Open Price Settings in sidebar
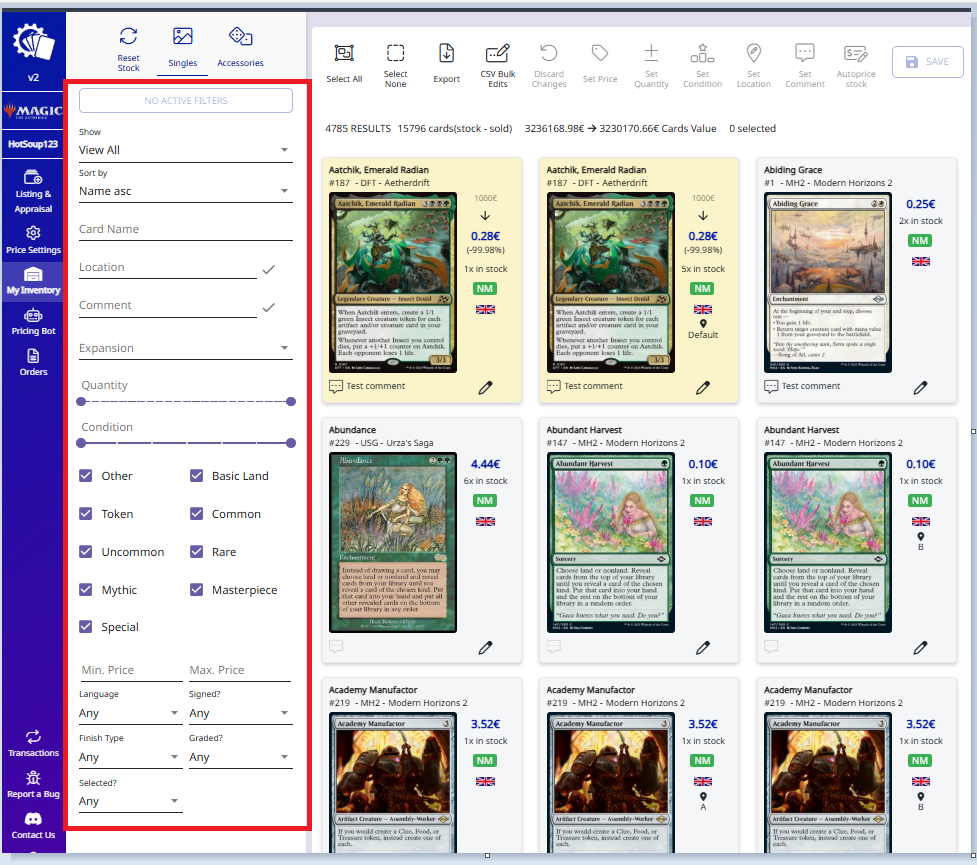Viewport: 977px width, 865px height. tap(34, 241)
